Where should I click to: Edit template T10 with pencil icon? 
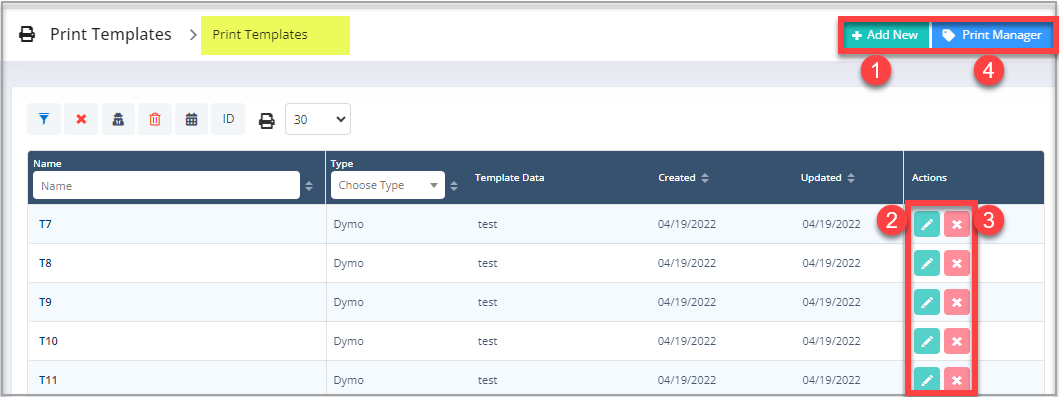pyautogui.click(x=927, y=341)
